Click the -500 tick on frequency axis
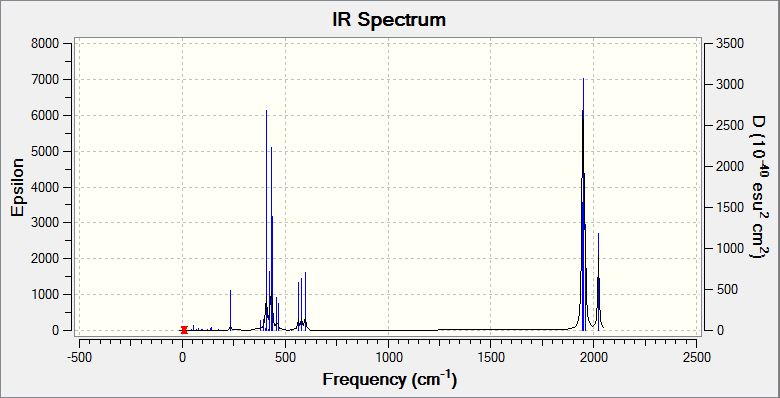The width and height of the screenshot is (780, 398). point(79,357)
